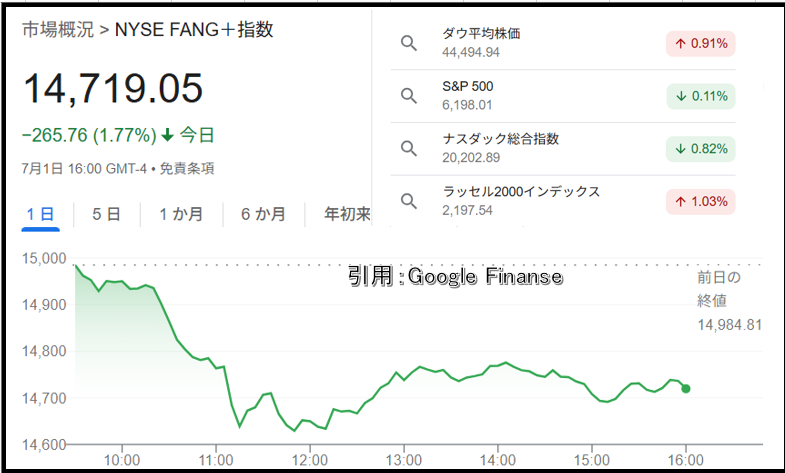Switch to the 6か月 chart range
The image size is (785, 473).
tap(263, 214)
